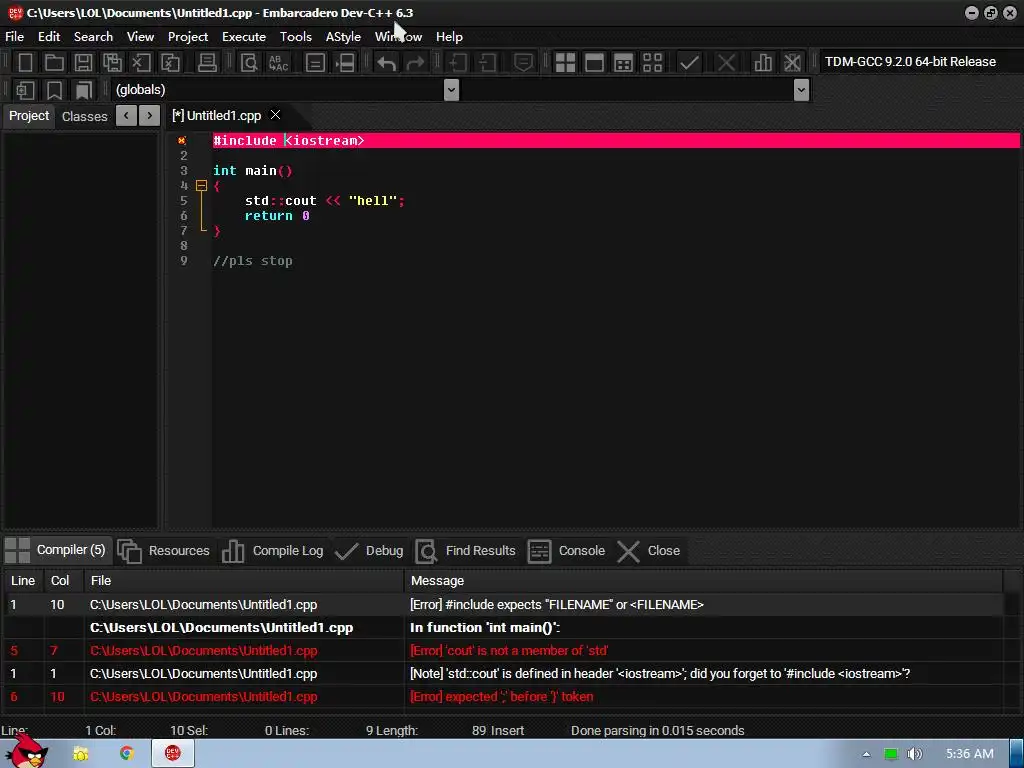Switch to the Console bottom tab

pyautogui.click(x=566, y=551)
